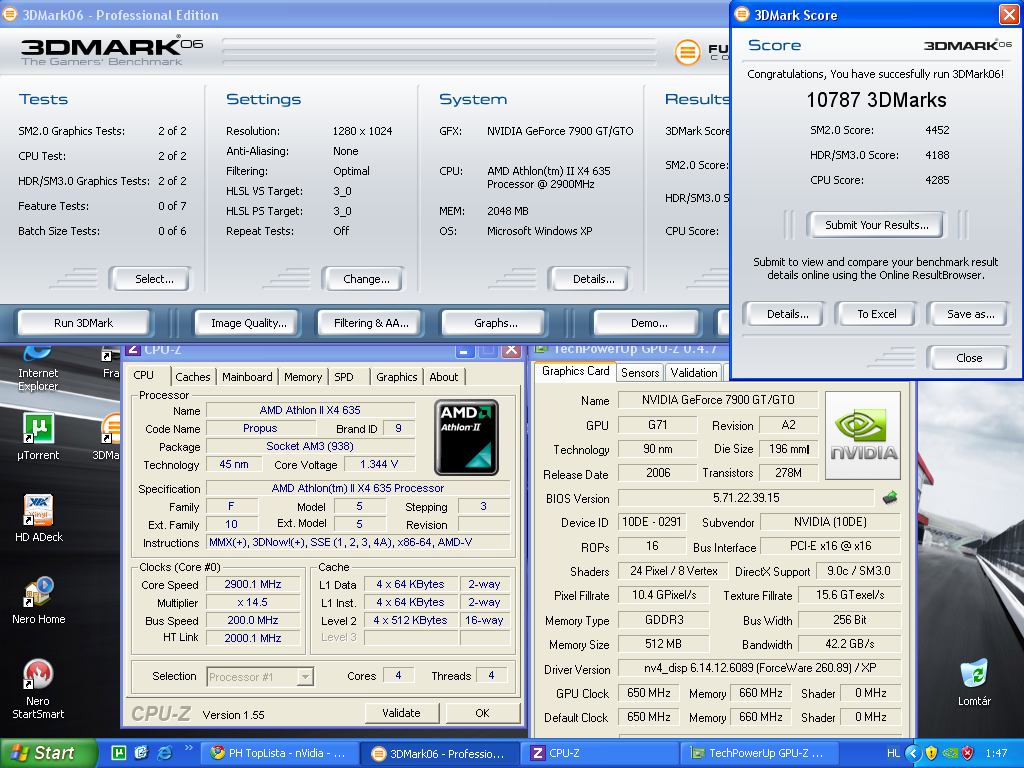Click the BIOS Version field 5.71.22.39.15
Image resolution: width=1024 pixels, height=768 pixels.
[746, 498]
